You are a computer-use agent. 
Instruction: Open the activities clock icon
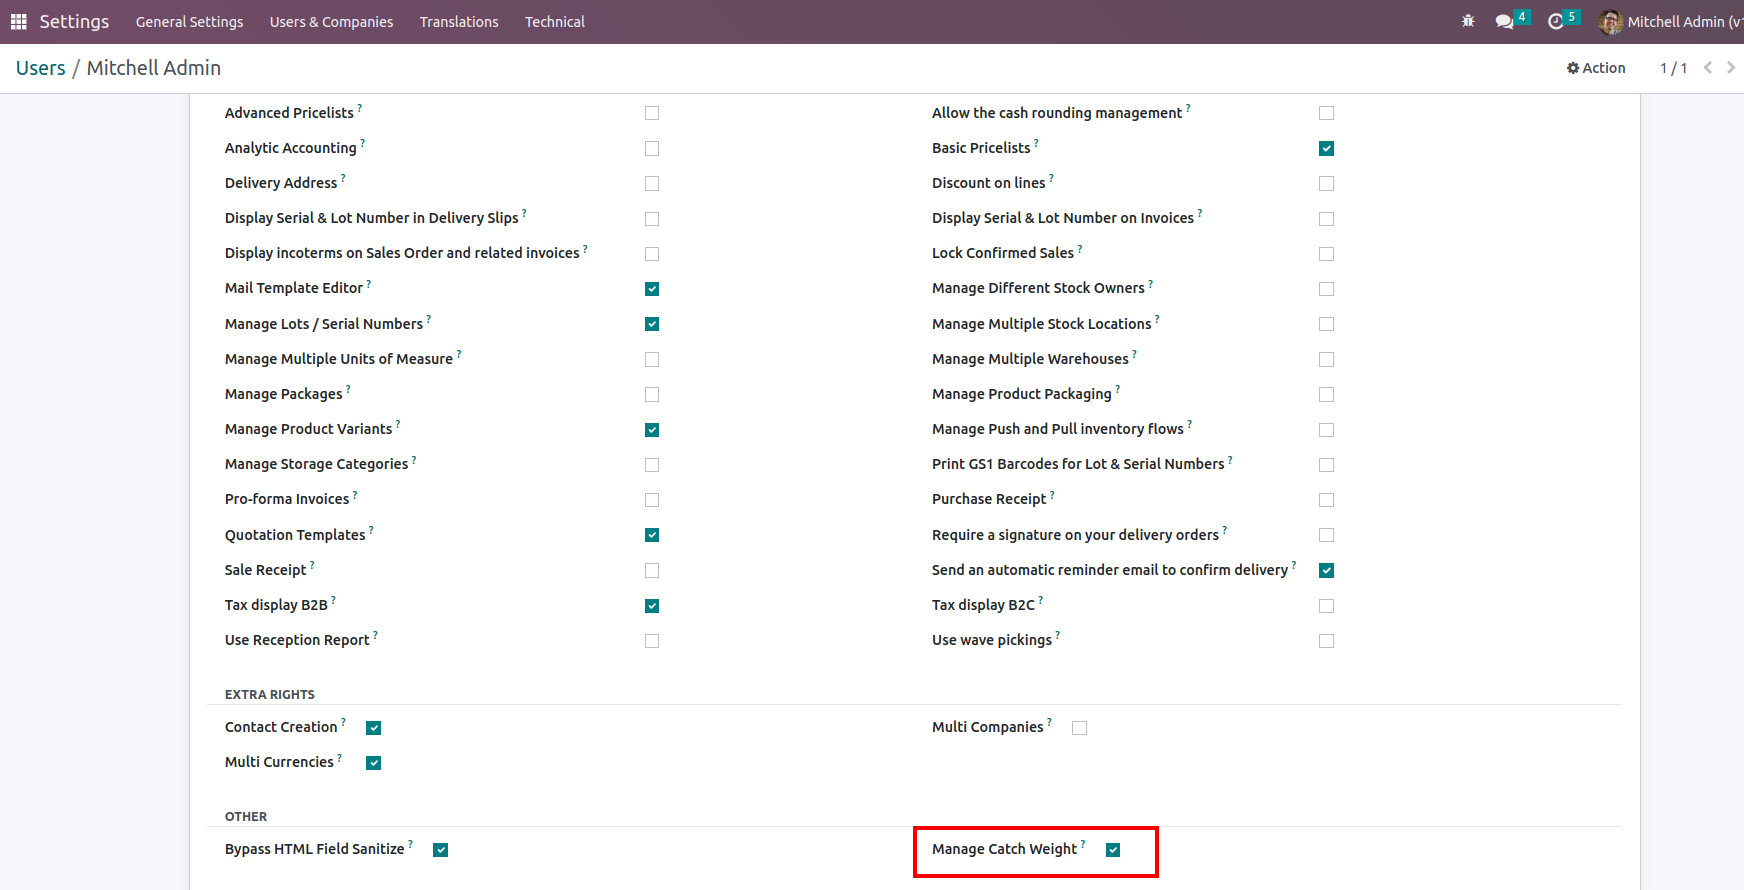pos(1556,21)
